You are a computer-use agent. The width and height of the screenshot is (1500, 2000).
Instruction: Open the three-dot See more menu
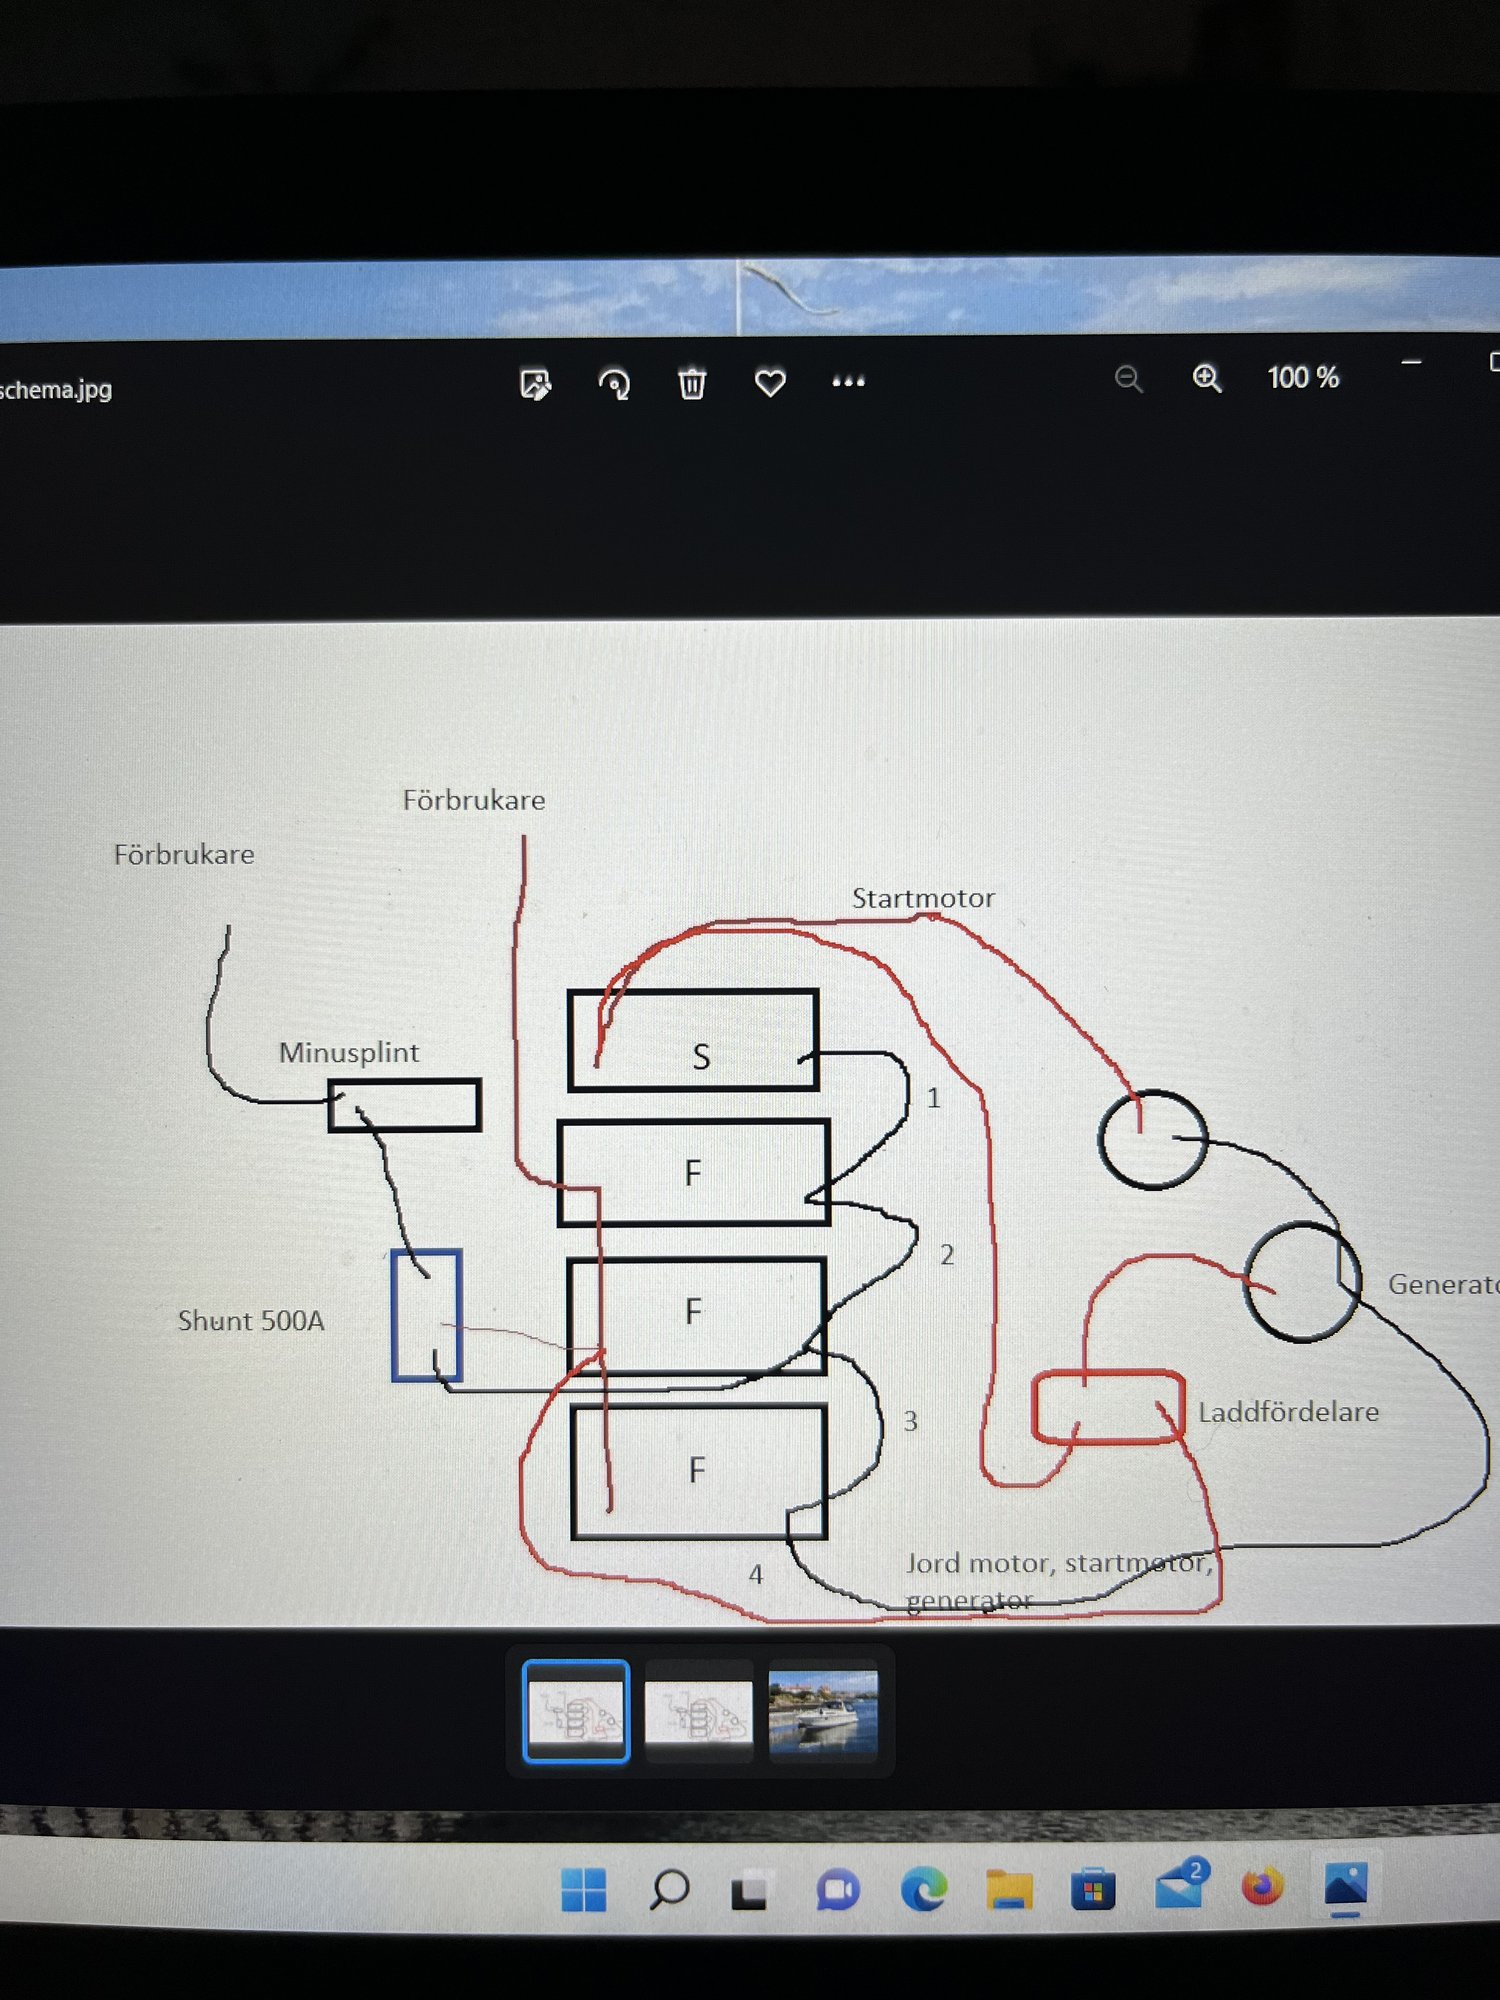click(848, 381)
